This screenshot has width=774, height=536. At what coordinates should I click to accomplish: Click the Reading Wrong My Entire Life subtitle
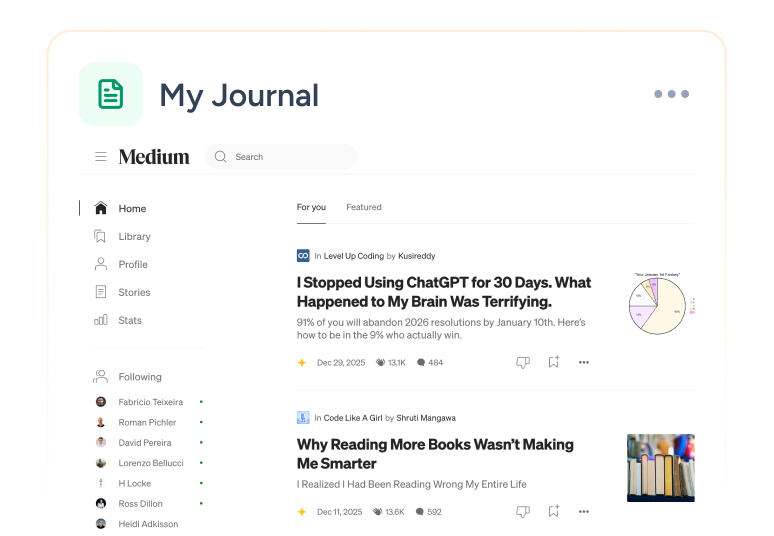click(x=412, y=484)
